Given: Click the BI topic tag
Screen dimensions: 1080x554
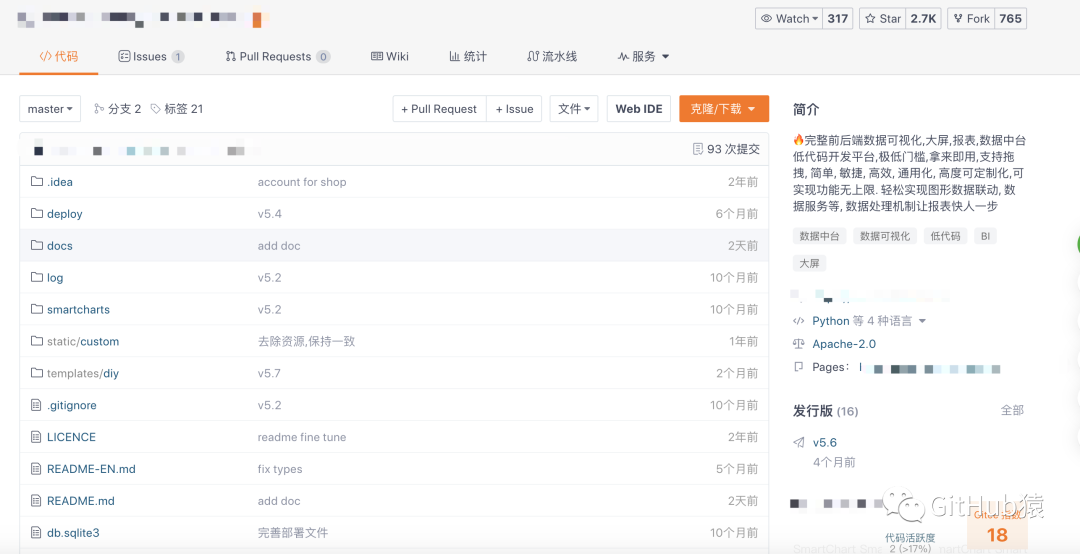Looking at the screenshot, I should (x=986, y=236).
